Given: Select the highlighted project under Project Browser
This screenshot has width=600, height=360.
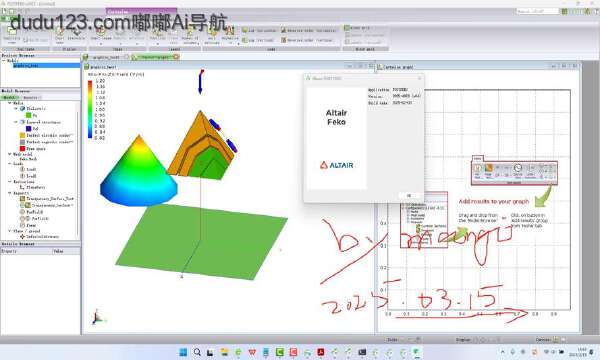Looking at the screenshot, I should point(26,66).
